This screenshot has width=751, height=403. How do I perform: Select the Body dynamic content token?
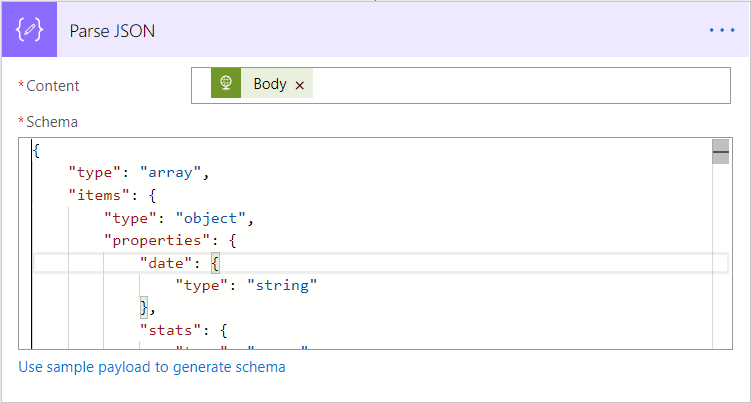(x=262, y=83)
